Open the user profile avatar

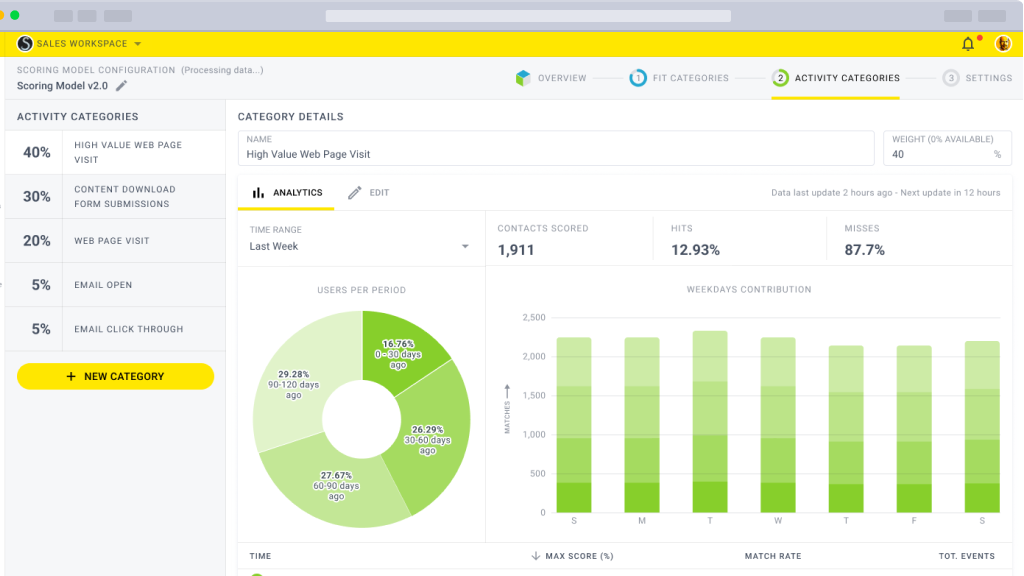(x=1002, y=44)
